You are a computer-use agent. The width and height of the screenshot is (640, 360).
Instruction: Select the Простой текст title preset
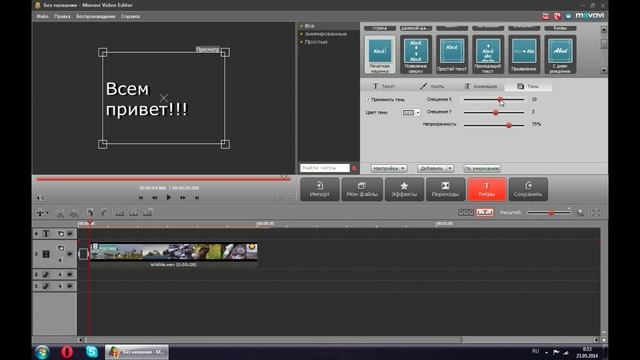[451, 54]
